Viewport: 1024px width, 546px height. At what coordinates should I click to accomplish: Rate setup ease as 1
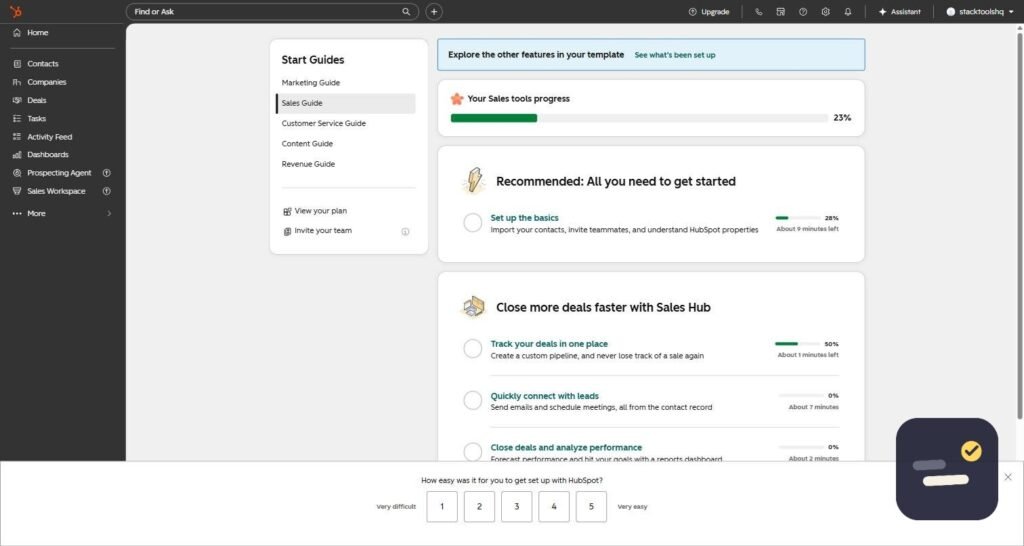[x=442, y=507]
